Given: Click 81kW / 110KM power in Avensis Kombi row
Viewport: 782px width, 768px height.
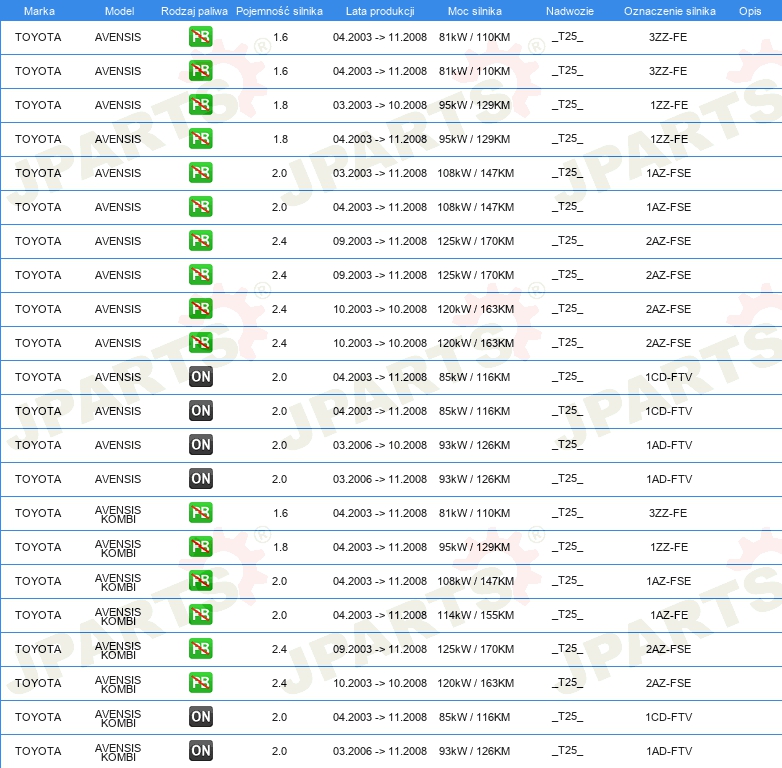Looking at the screenshot, I should click(x=474, y=513).
